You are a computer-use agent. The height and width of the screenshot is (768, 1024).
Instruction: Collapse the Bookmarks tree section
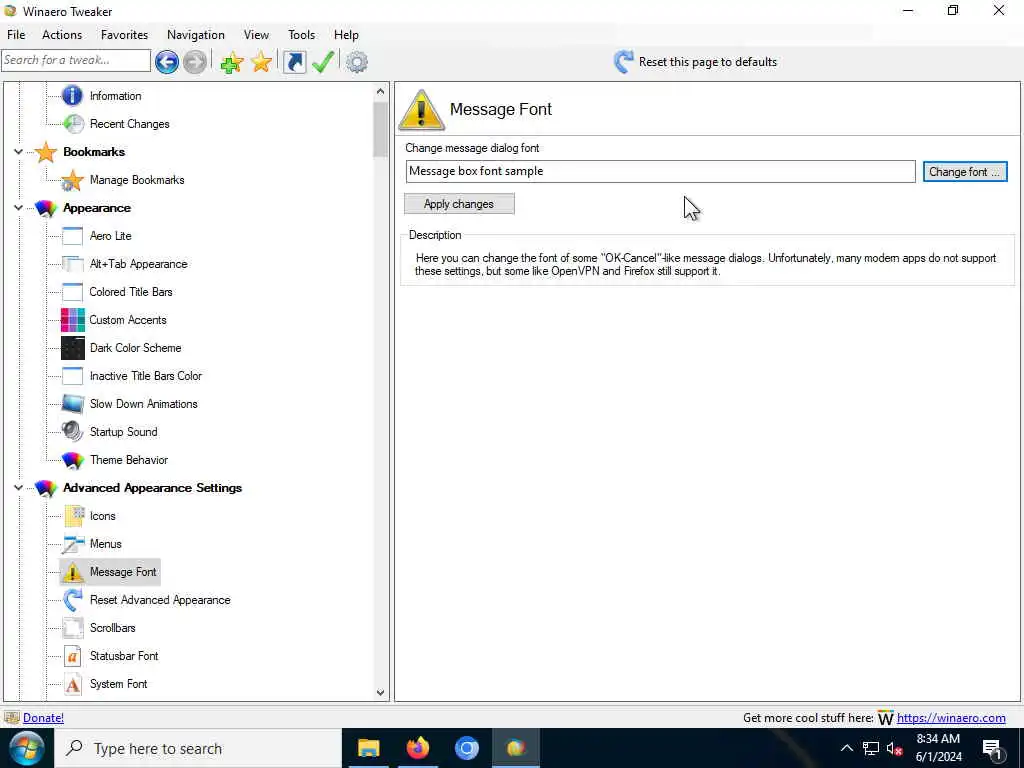coord(18,152)
